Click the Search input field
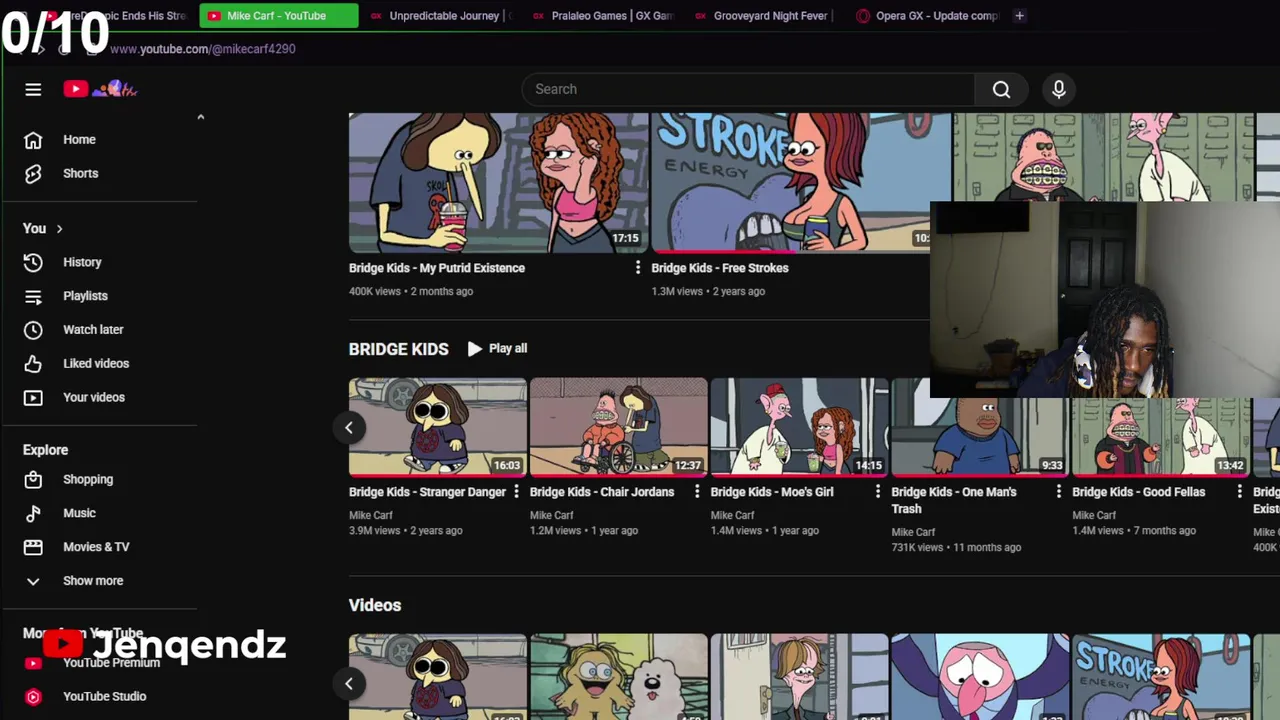Image resolution: width=1280 pixels, height=720 pixels. [748, 89]
